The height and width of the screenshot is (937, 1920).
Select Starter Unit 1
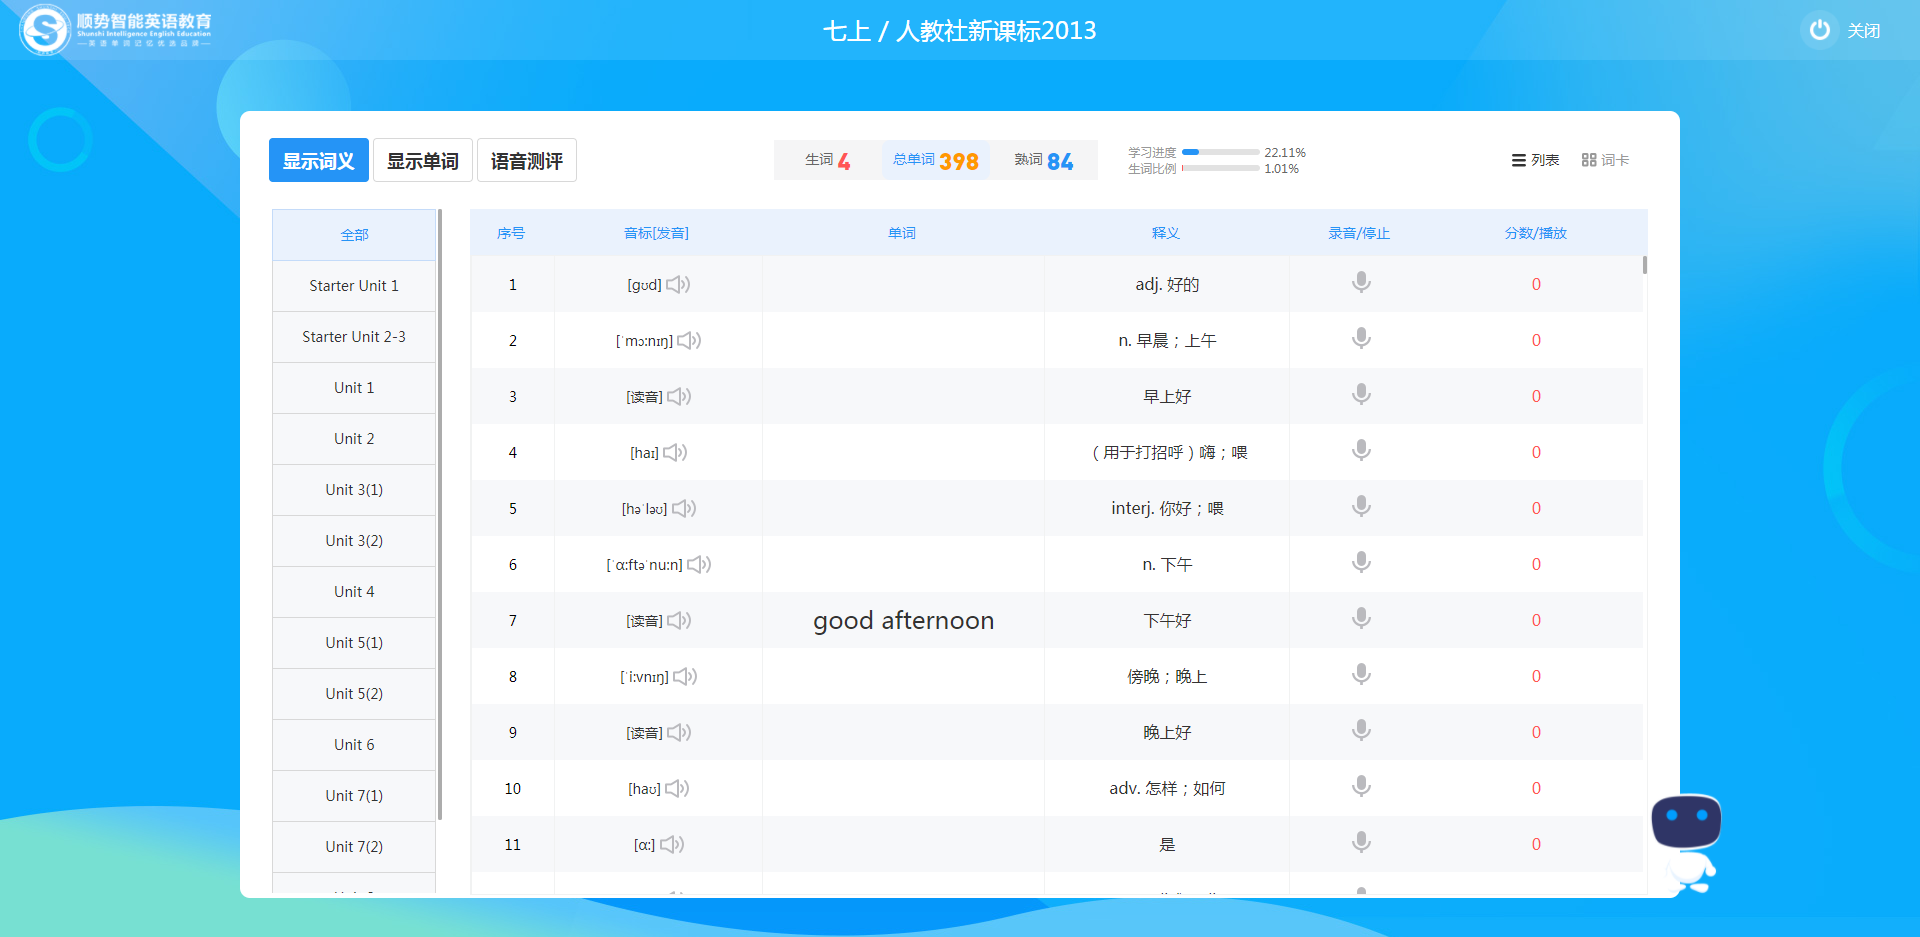354,286
